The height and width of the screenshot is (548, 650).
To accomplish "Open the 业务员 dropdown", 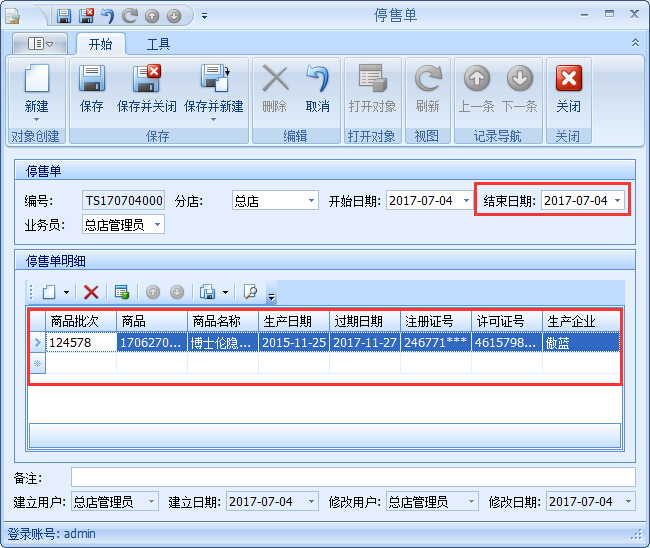I will pos(158,225).
